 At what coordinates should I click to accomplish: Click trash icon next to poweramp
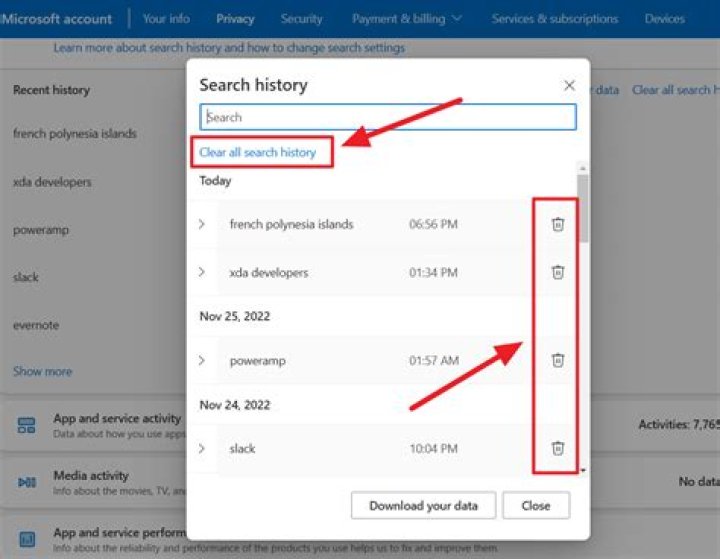point(558,360)
